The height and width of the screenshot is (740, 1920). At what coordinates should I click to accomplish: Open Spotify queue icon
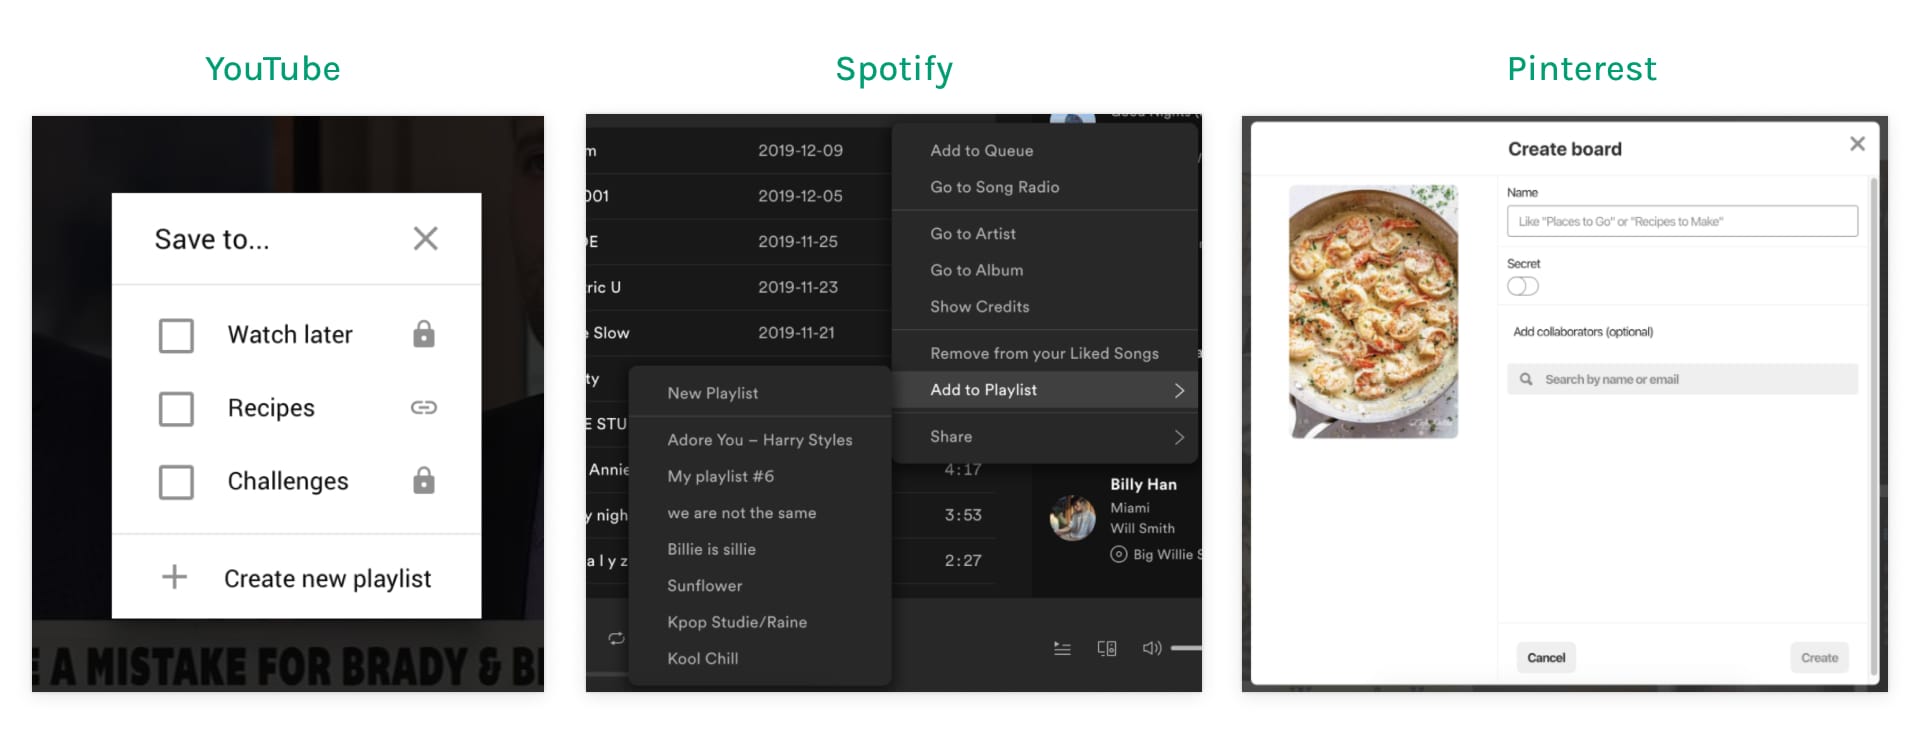click(x=1062, y=648)
